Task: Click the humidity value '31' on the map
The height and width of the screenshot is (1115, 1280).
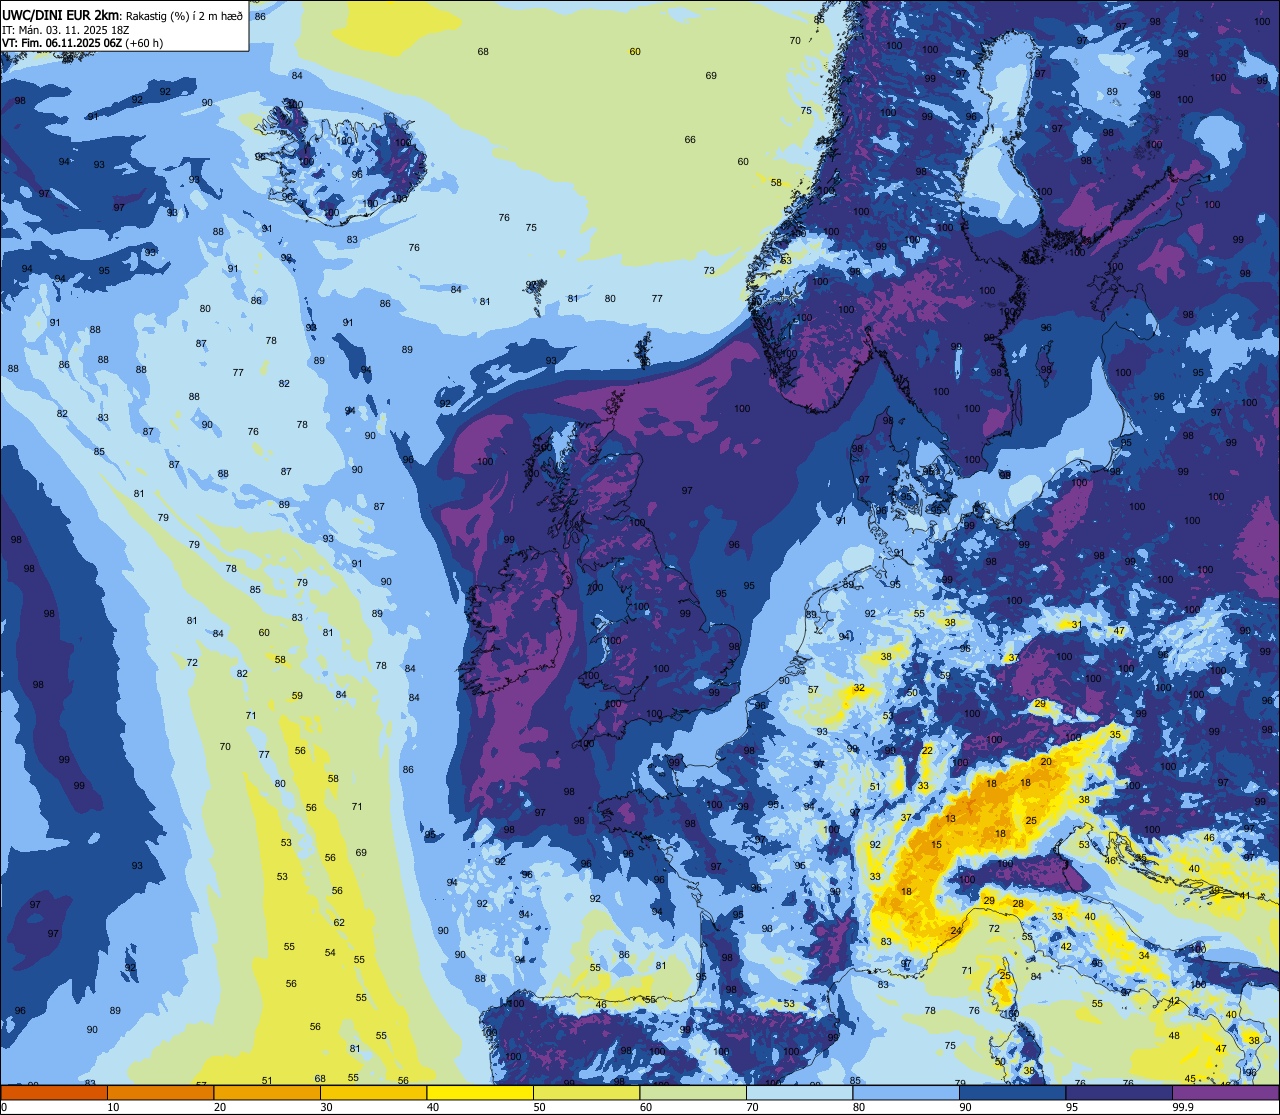Action: (x=1076, y=625)
